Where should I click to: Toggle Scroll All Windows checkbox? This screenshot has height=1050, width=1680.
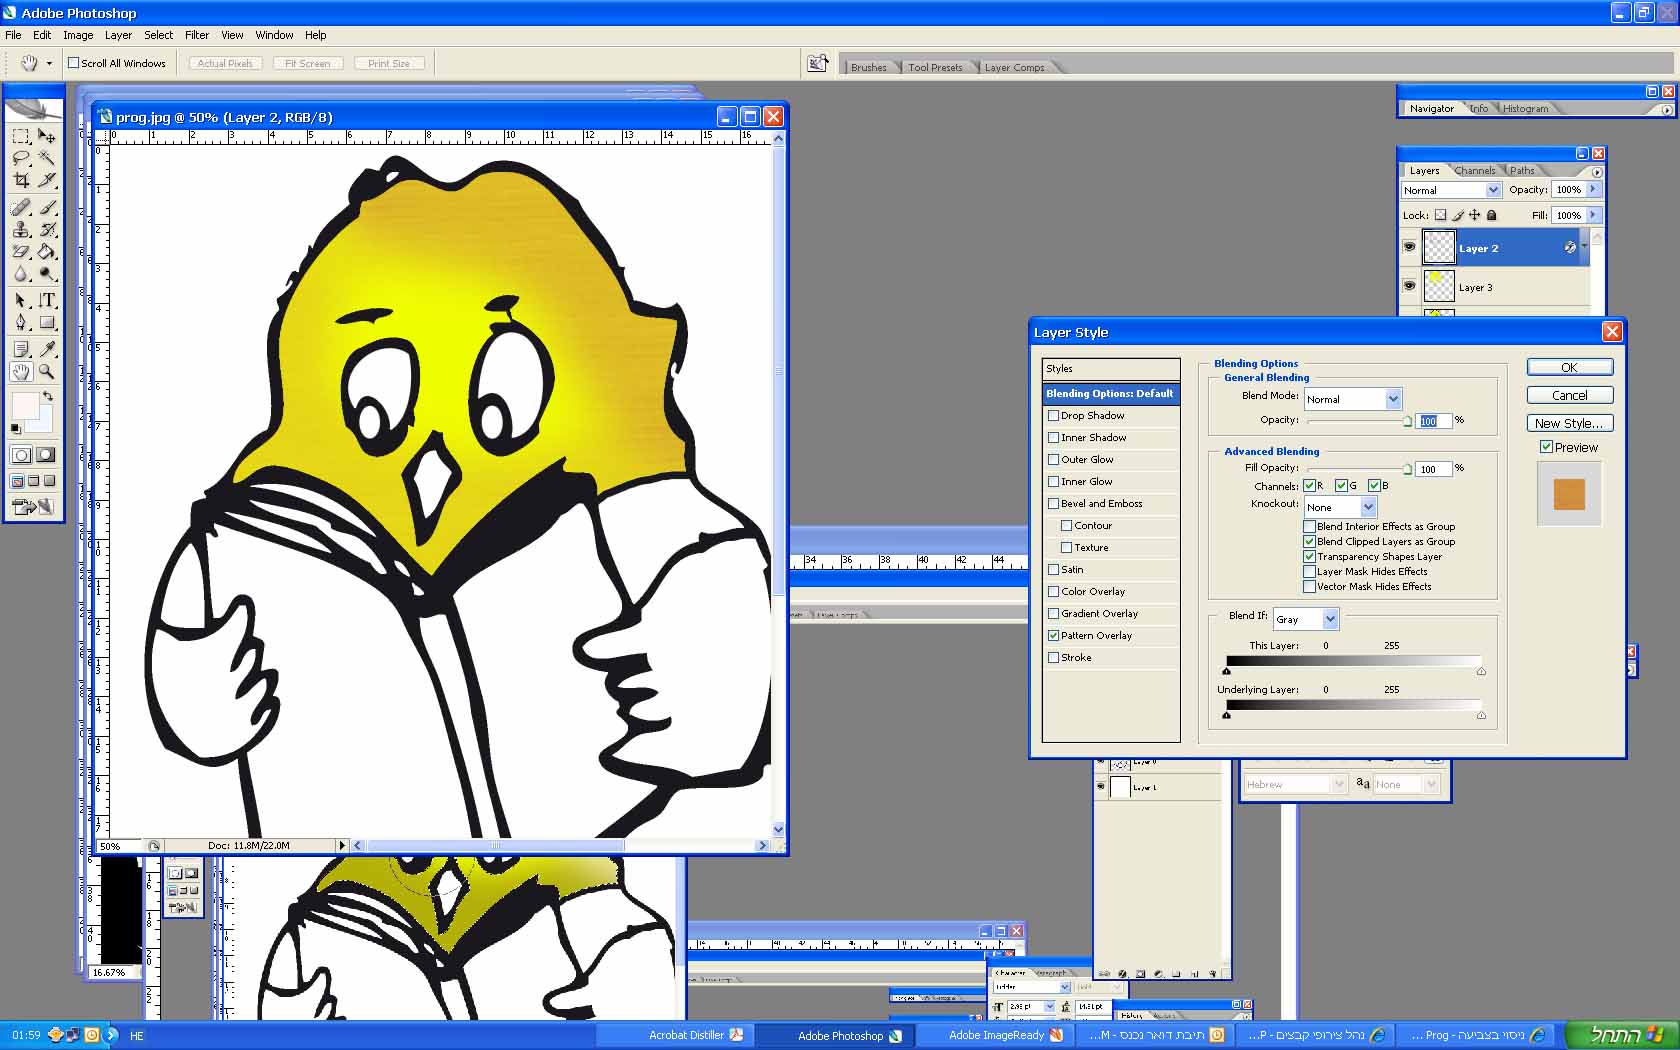point(73,63)
